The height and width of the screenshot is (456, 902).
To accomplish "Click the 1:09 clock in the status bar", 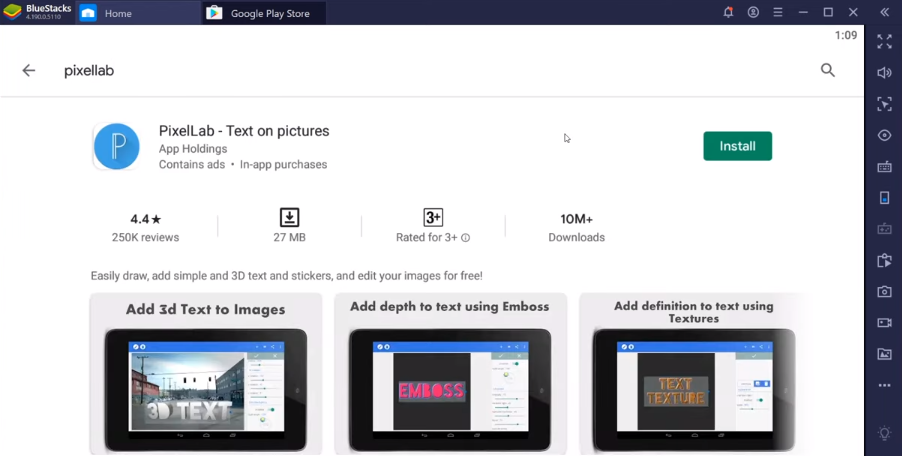I will (x=846, y=35).
